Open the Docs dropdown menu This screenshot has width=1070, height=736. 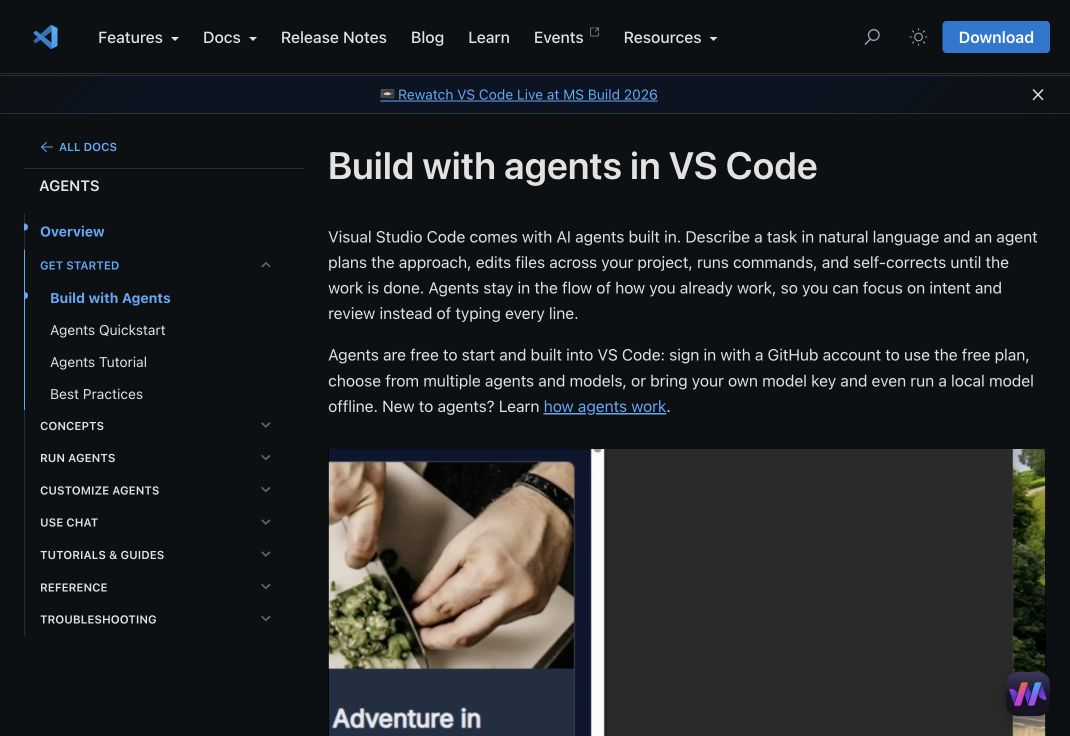(229, 38)
